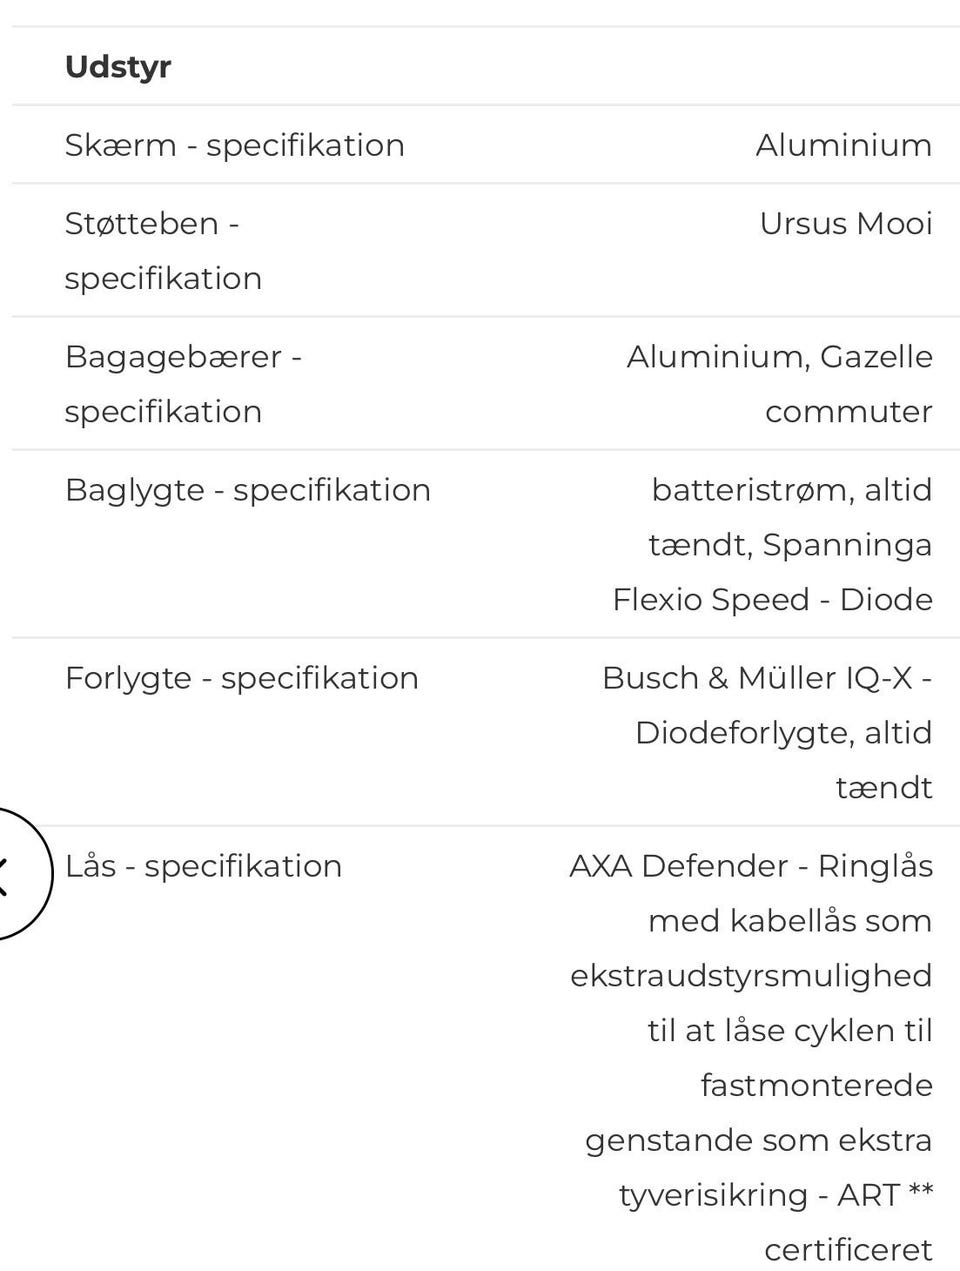Click the Bagagebærer - specifikation label
This screenshot has height=1271, width=960.
pyautogui.click(x=183, y=384)
